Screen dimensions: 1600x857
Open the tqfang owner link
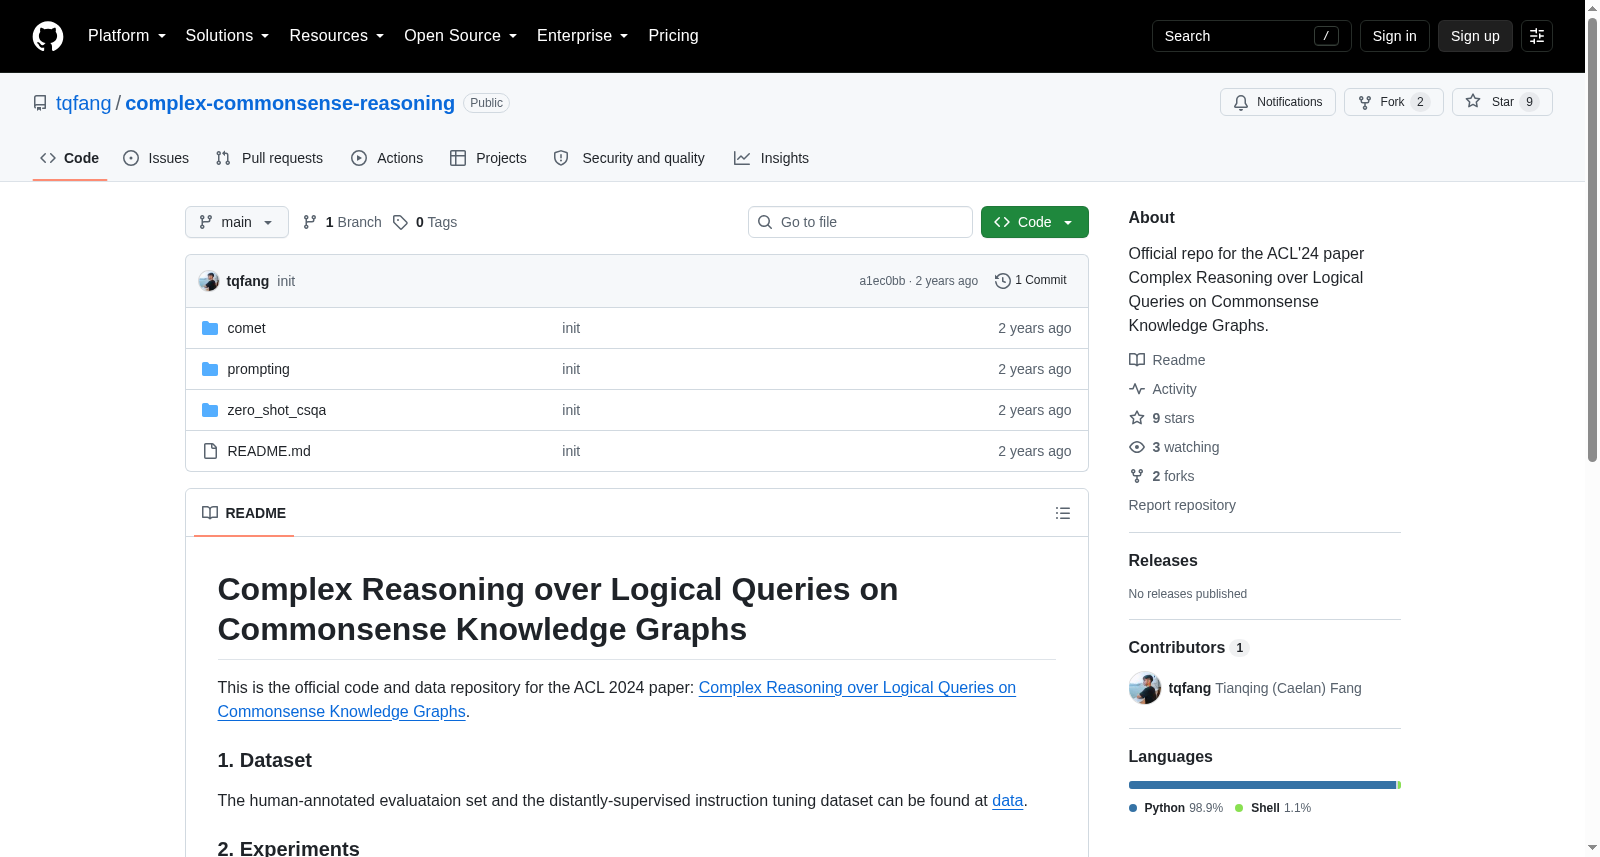tap(84, 103)
